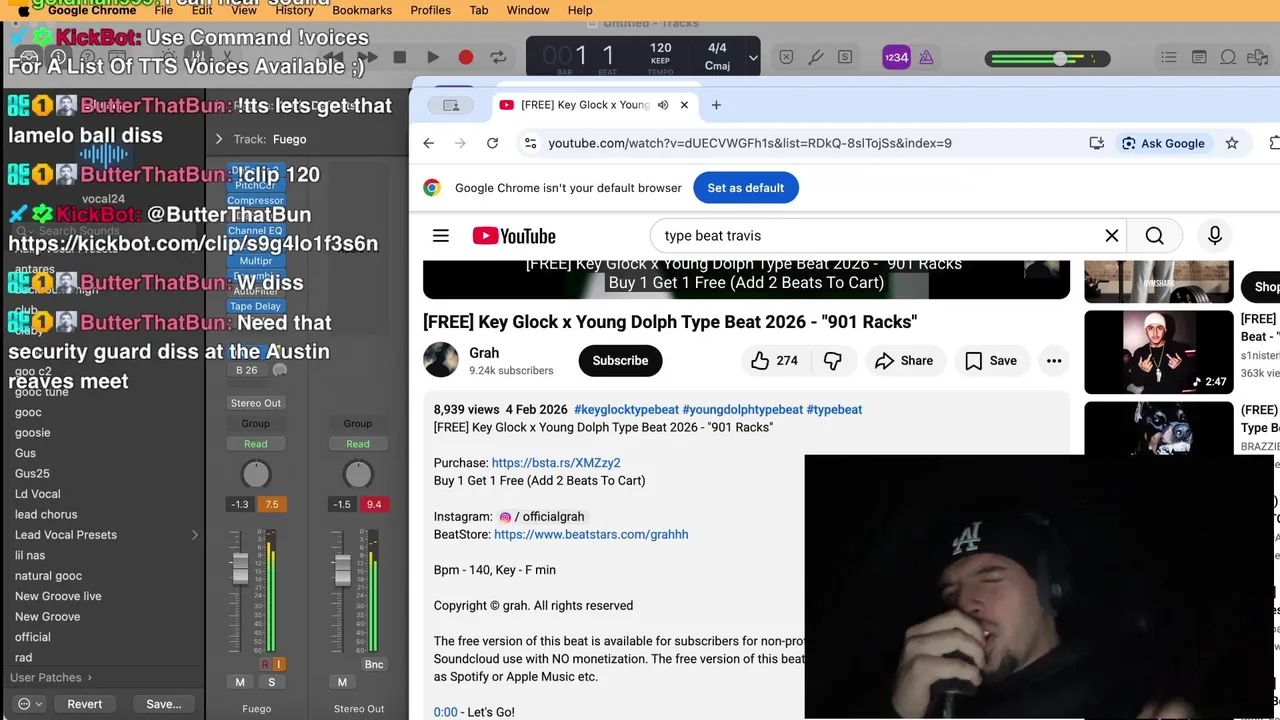Click the Bnc bounce button

point(374,664)
